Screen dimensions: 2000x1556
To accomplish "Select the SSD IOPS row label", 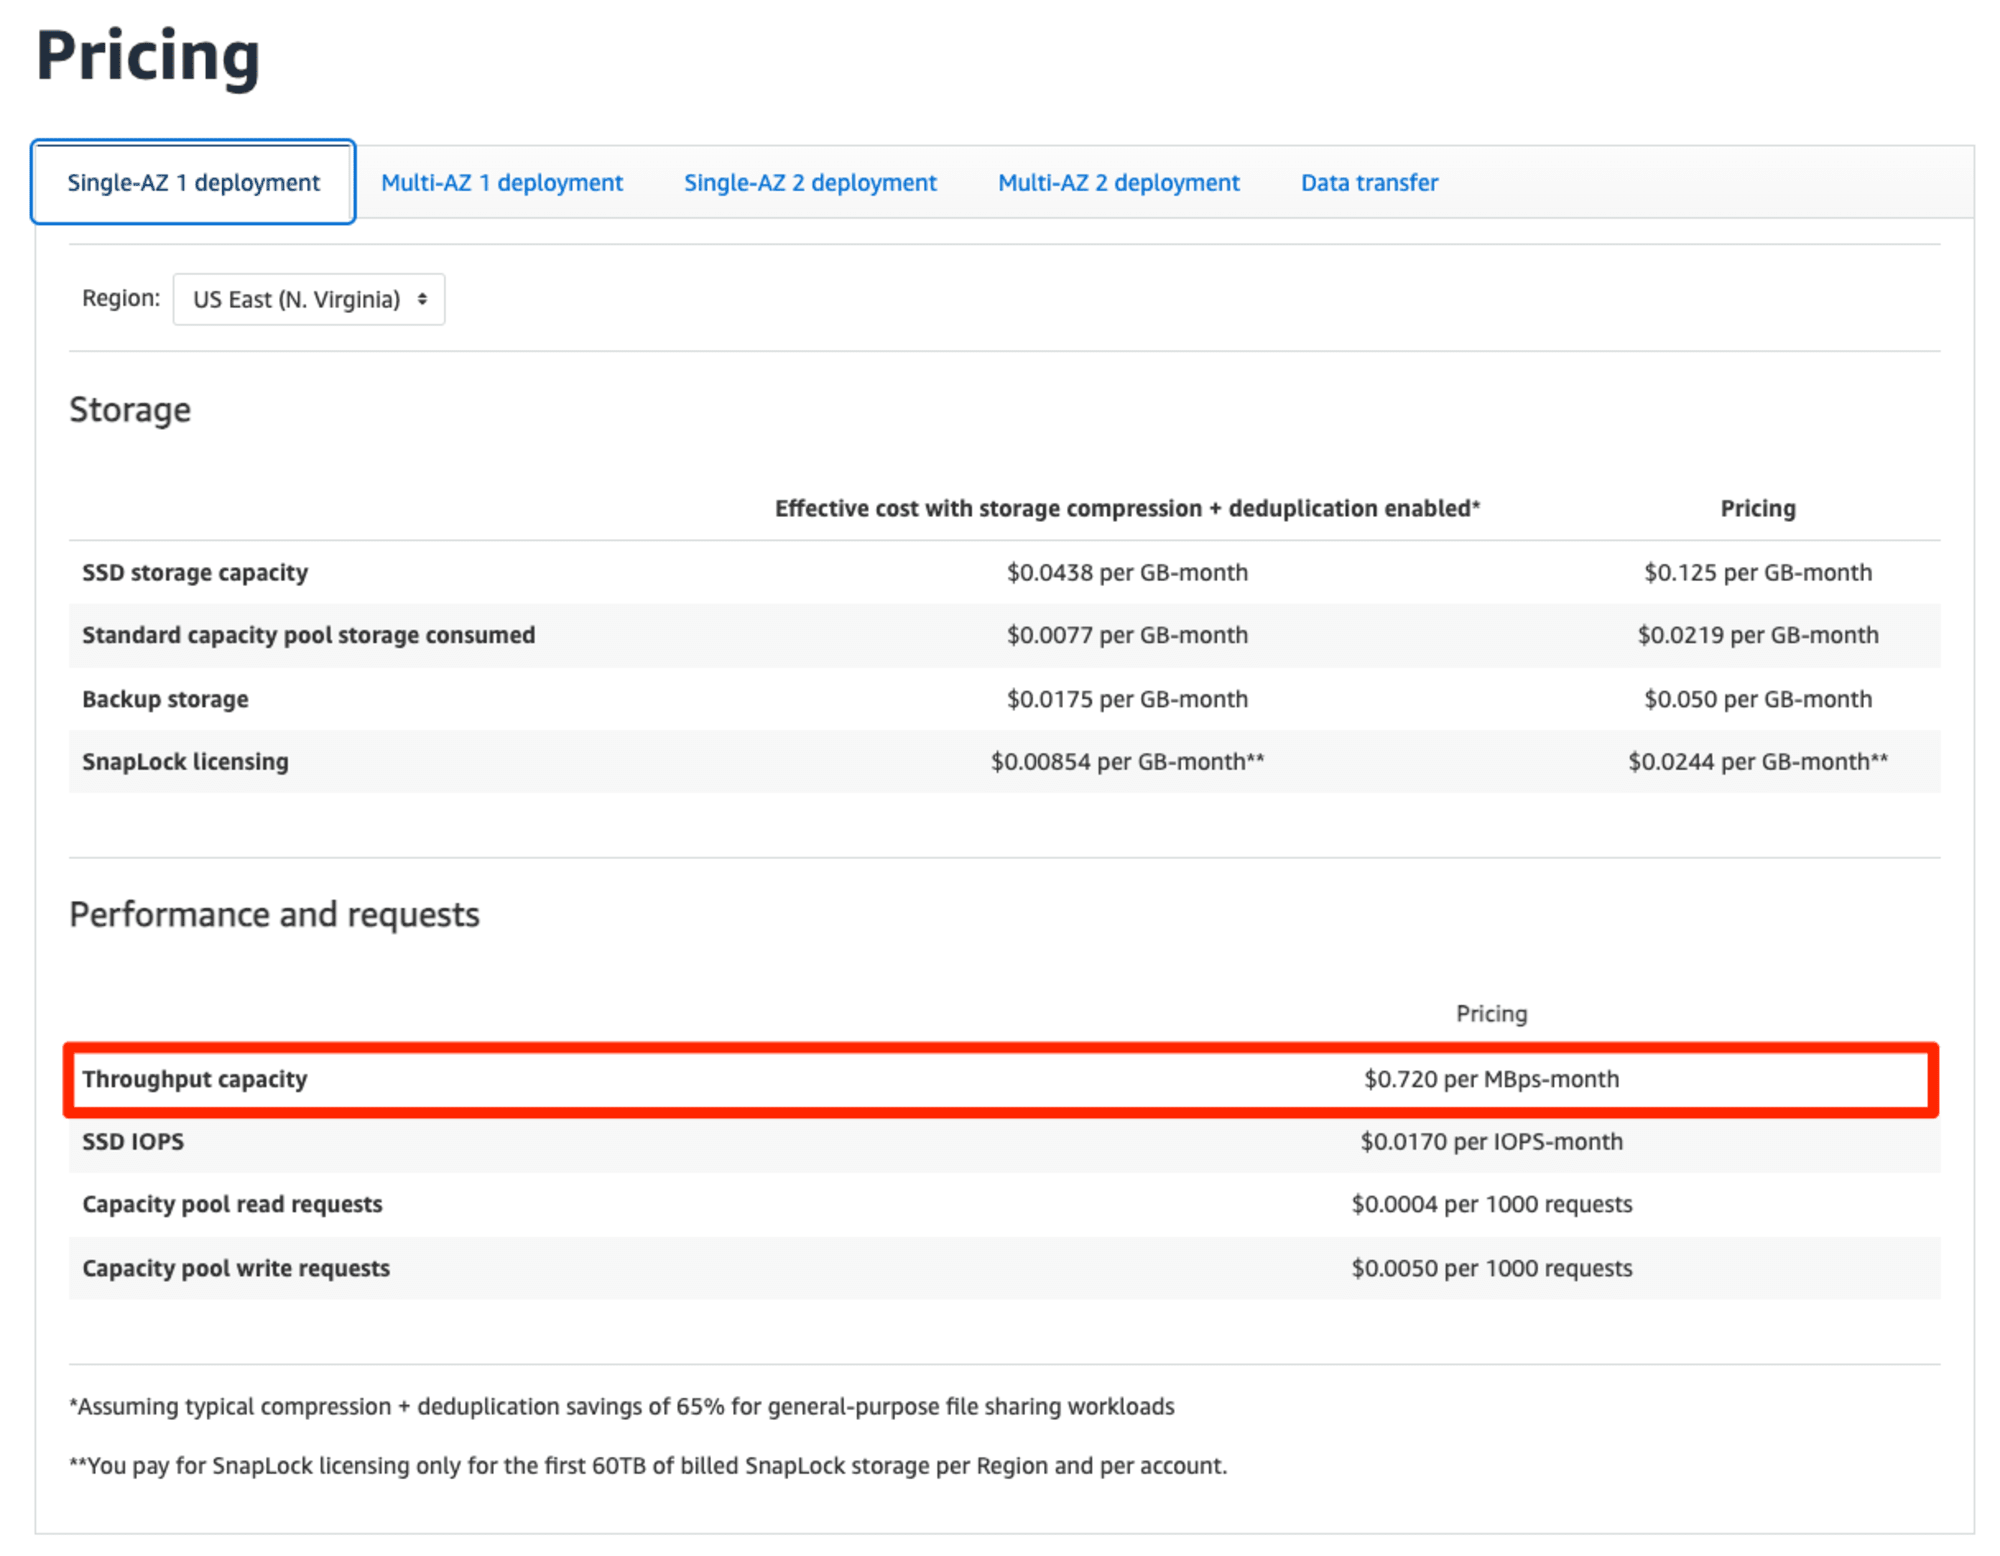I will point(133,1142).
